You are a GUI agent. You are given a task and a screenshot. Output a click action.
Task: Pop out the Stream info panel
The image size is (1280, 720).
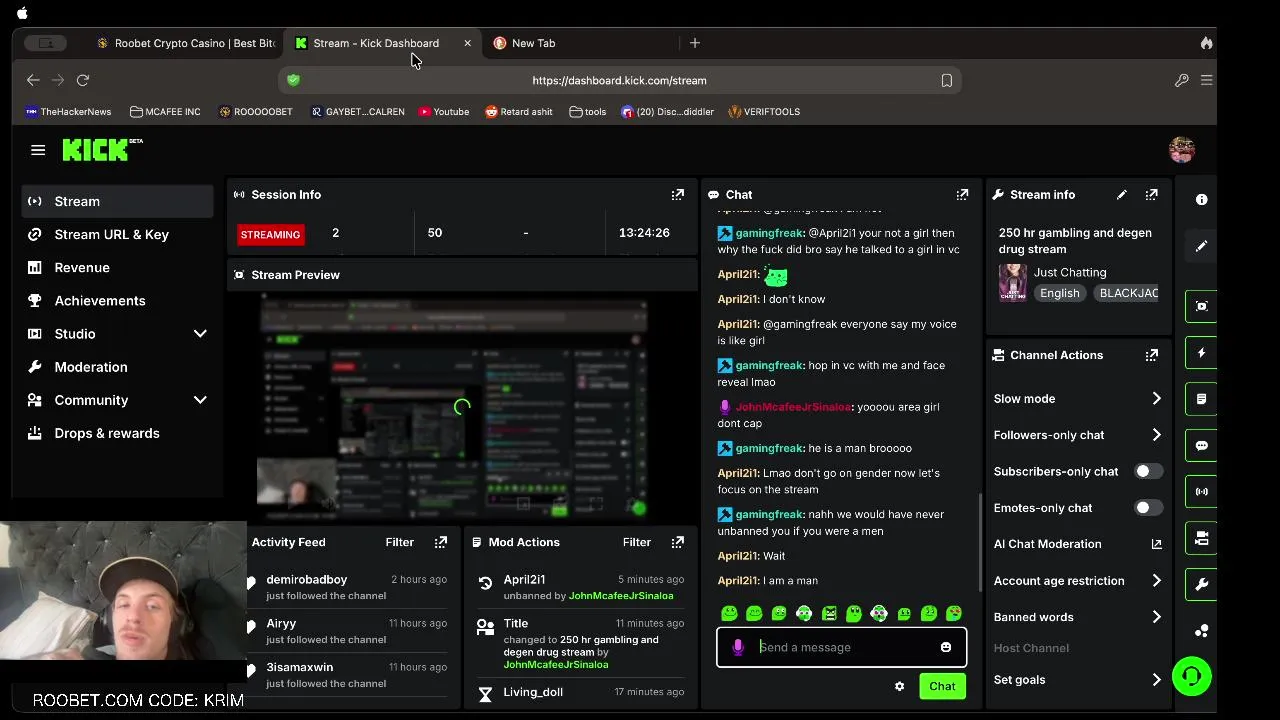tap(1152, 195)
